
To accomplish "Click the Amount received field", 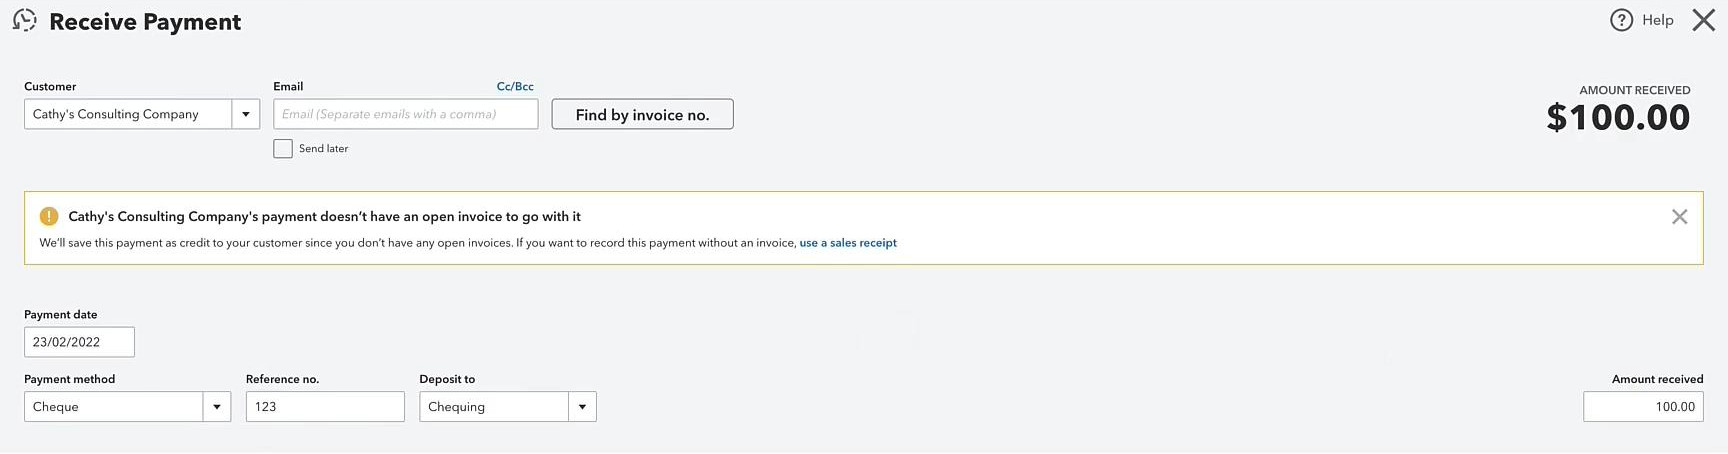I will [1643, 407].
